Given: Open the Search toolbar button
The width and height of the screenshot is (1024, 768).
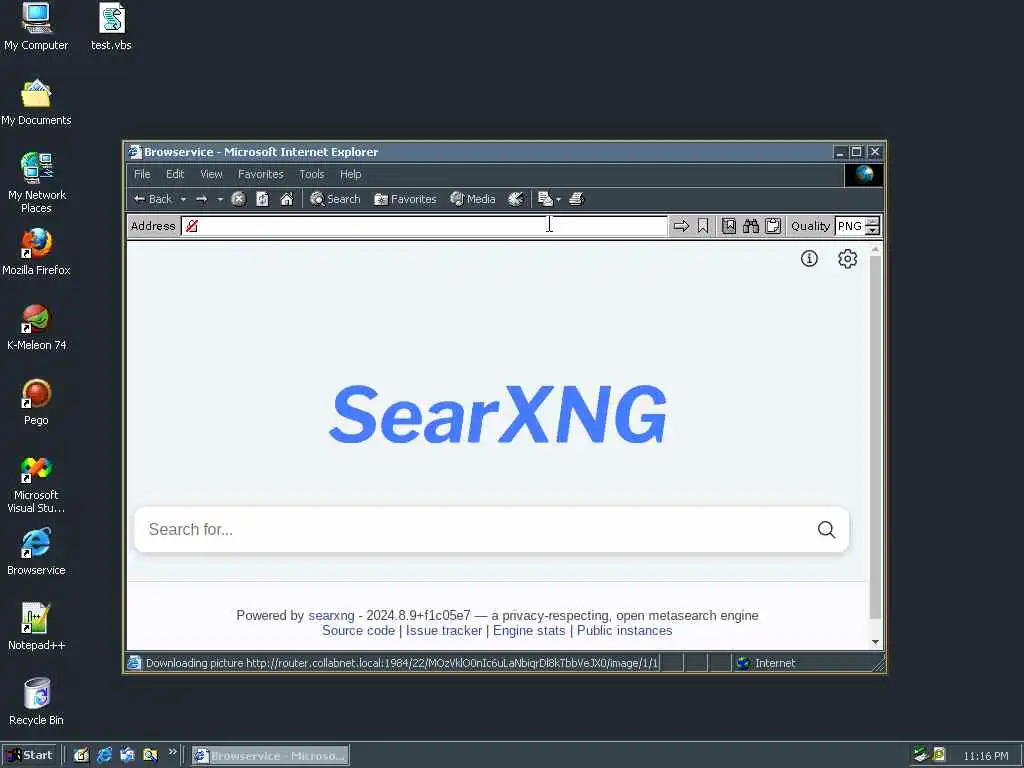Looking at the screenshot, I should pyautogui.click(x=335, y=199).
